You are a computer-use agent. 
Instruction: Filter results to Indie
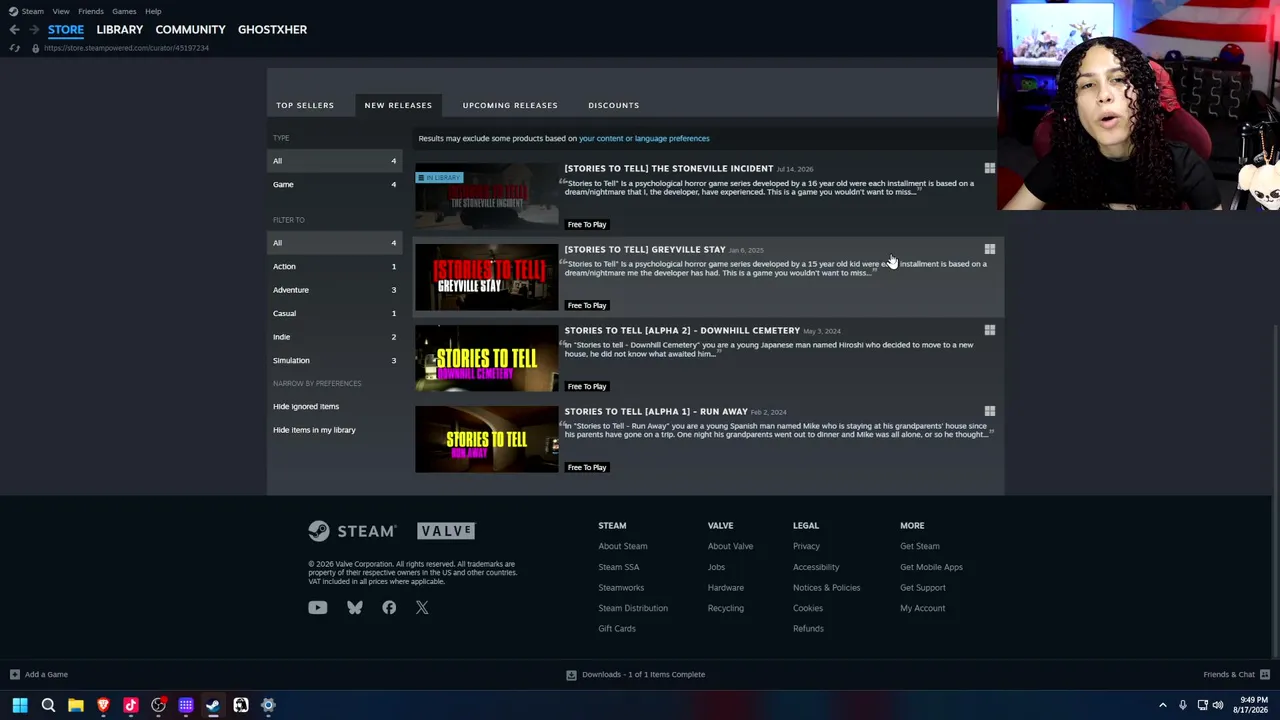click(x=334, y=337)
